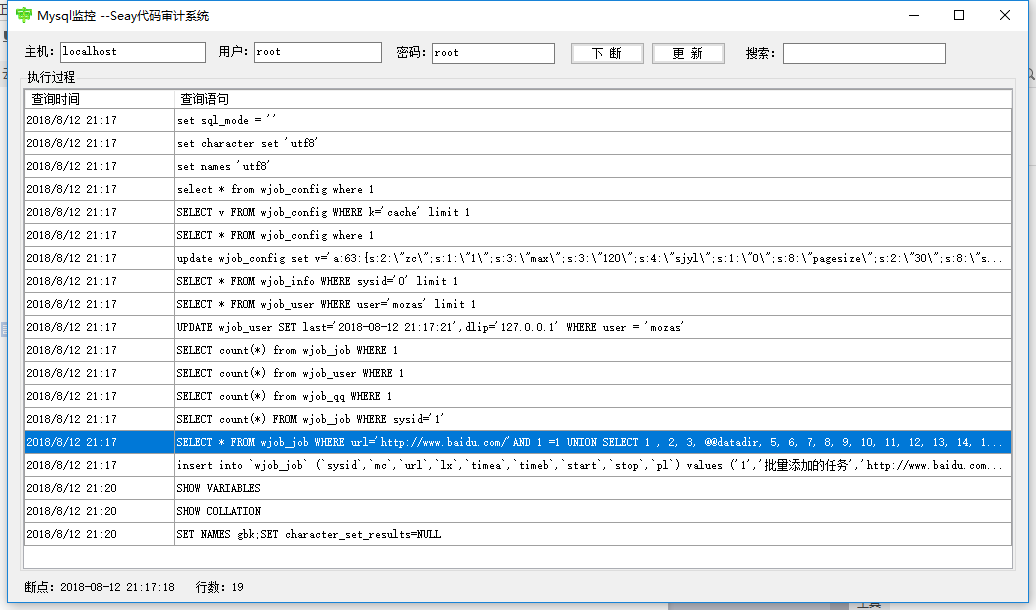The width and height of the screenshot is (1036, 610).
Task: Sort by the 查询时间 column header
Action: (x=99, y=99)
